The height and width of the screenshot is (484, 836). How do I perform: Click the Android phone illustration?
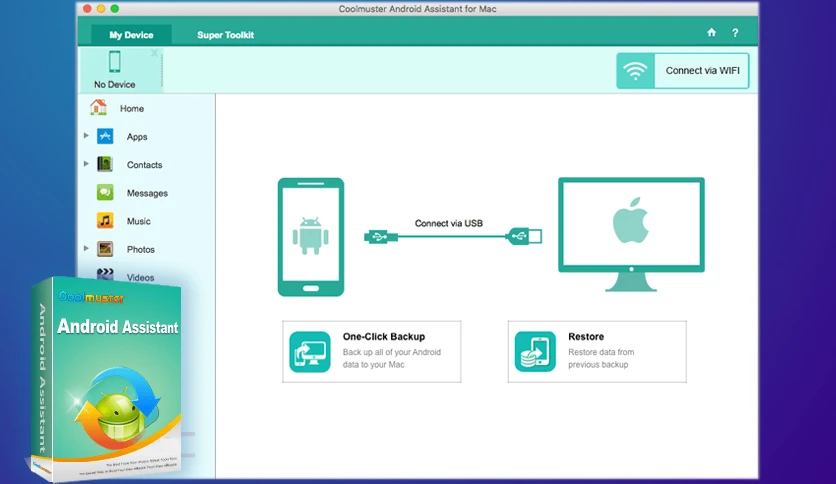pyautogui.click(x=311, y=237)
